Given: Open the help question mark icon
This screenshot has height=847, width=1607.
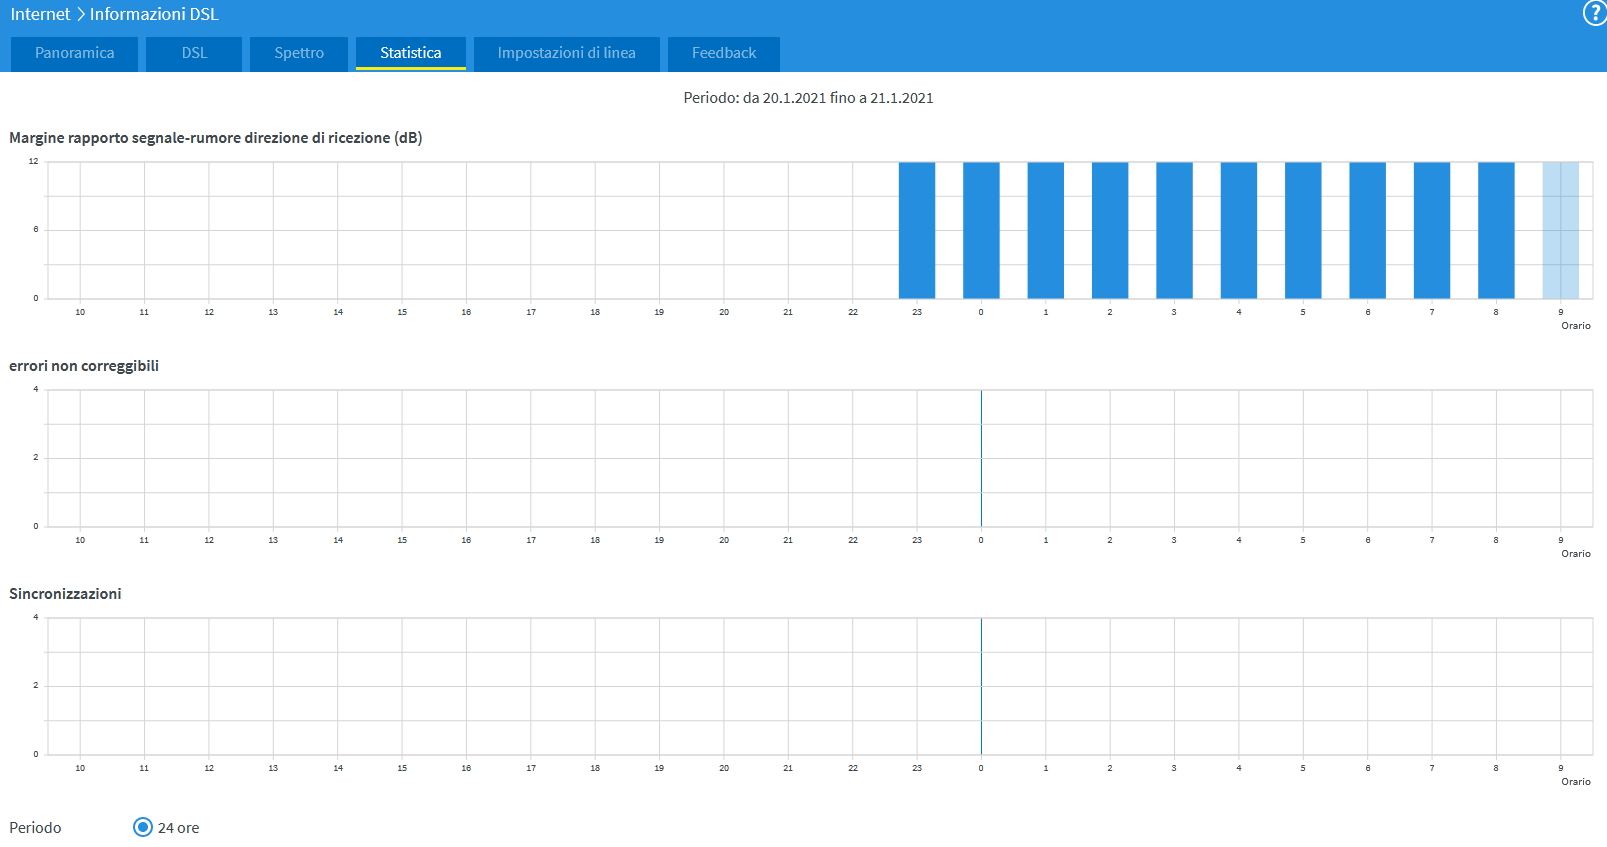Looking at the screenshot, I should (x=1594, y=13).
